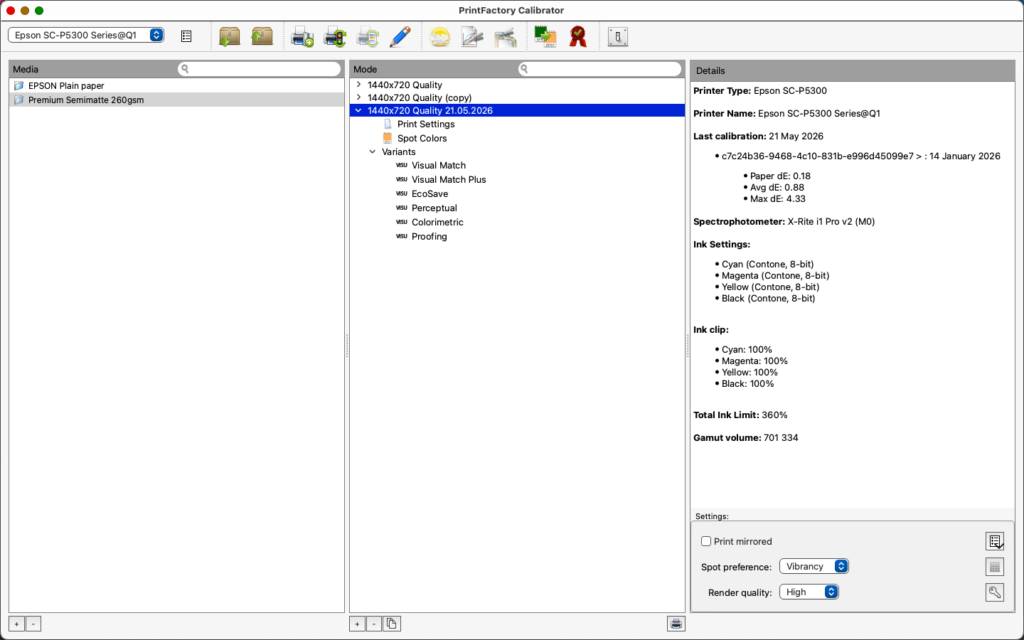Viewport: 1024px width, 640px height.
Task: Click the grid table icon beside Spot preference
Action: [x=995, y=567]
